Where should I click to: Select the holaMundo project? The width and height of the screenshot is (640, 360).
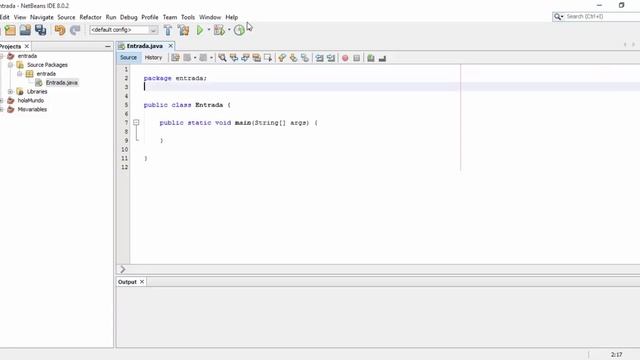pos(30,100)
